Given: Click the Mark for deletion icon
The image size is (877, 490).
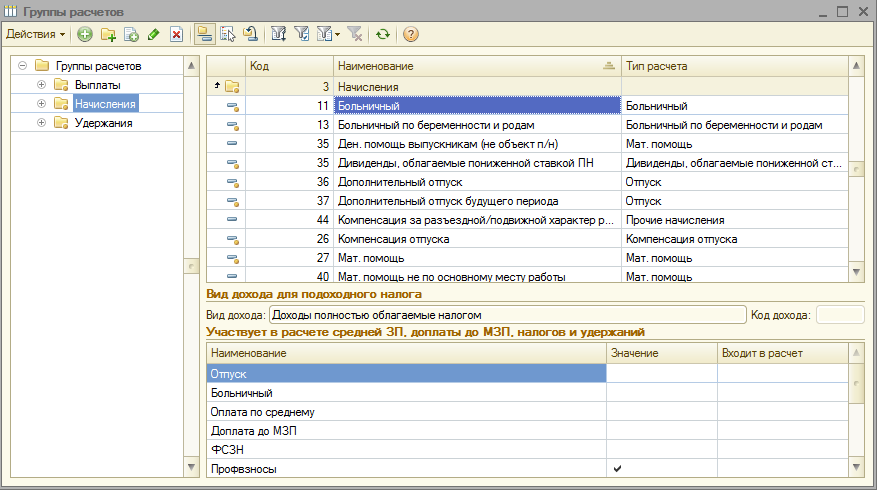Looking at the screenshot, I should coord(176,34).
